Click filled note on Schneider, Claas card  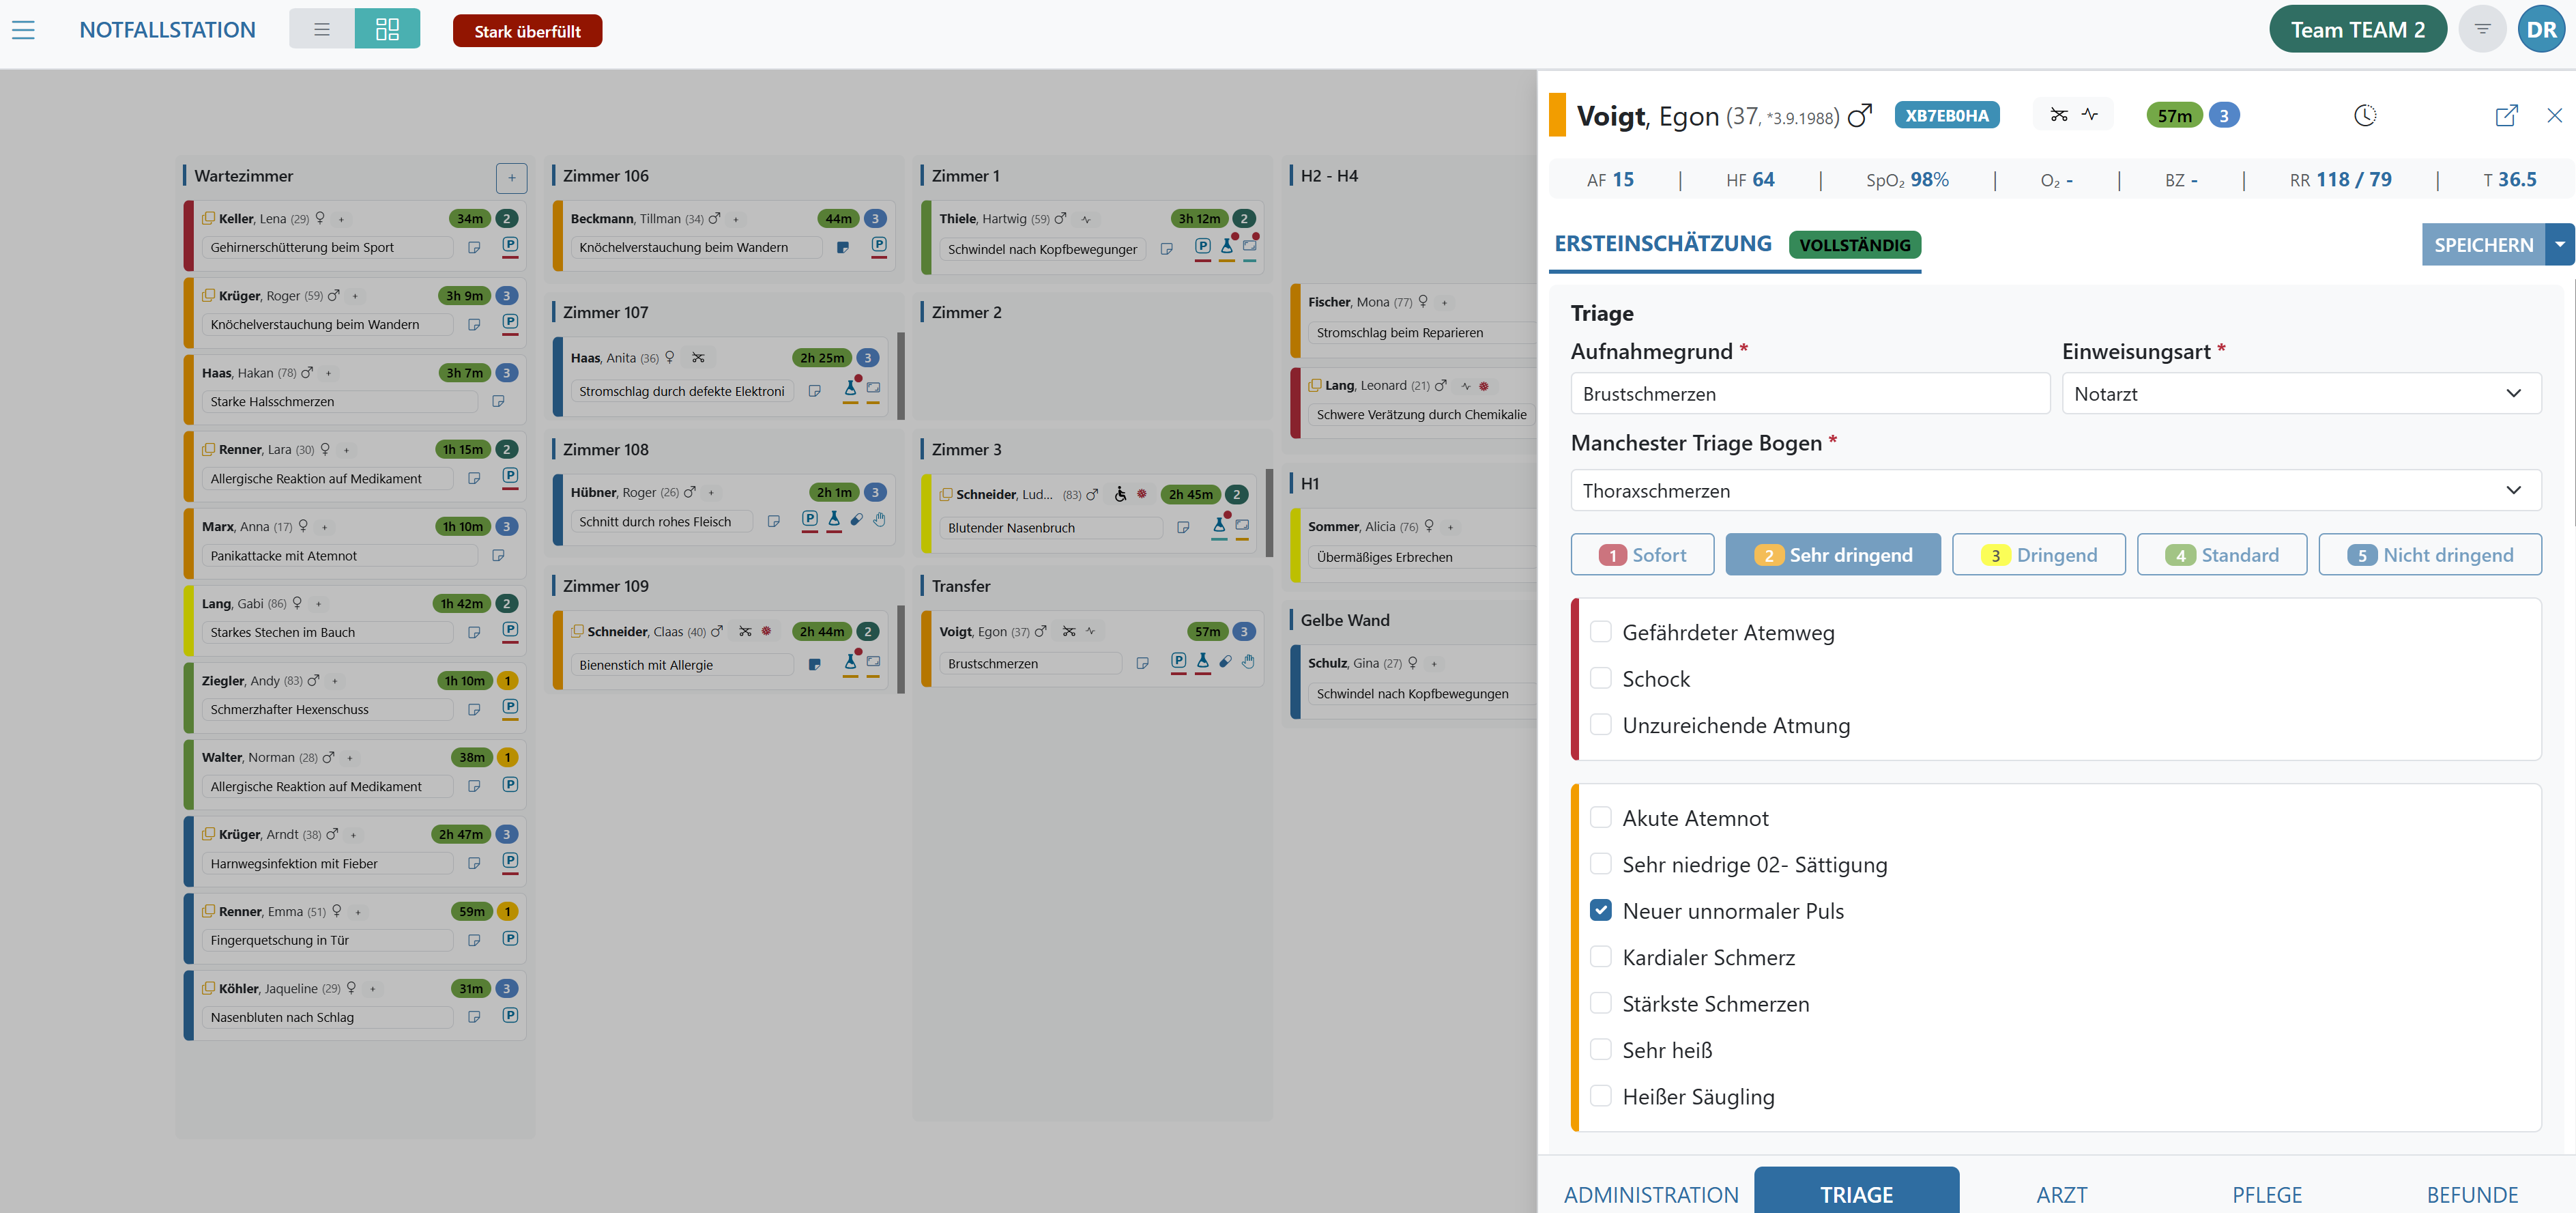pos(814,665)
